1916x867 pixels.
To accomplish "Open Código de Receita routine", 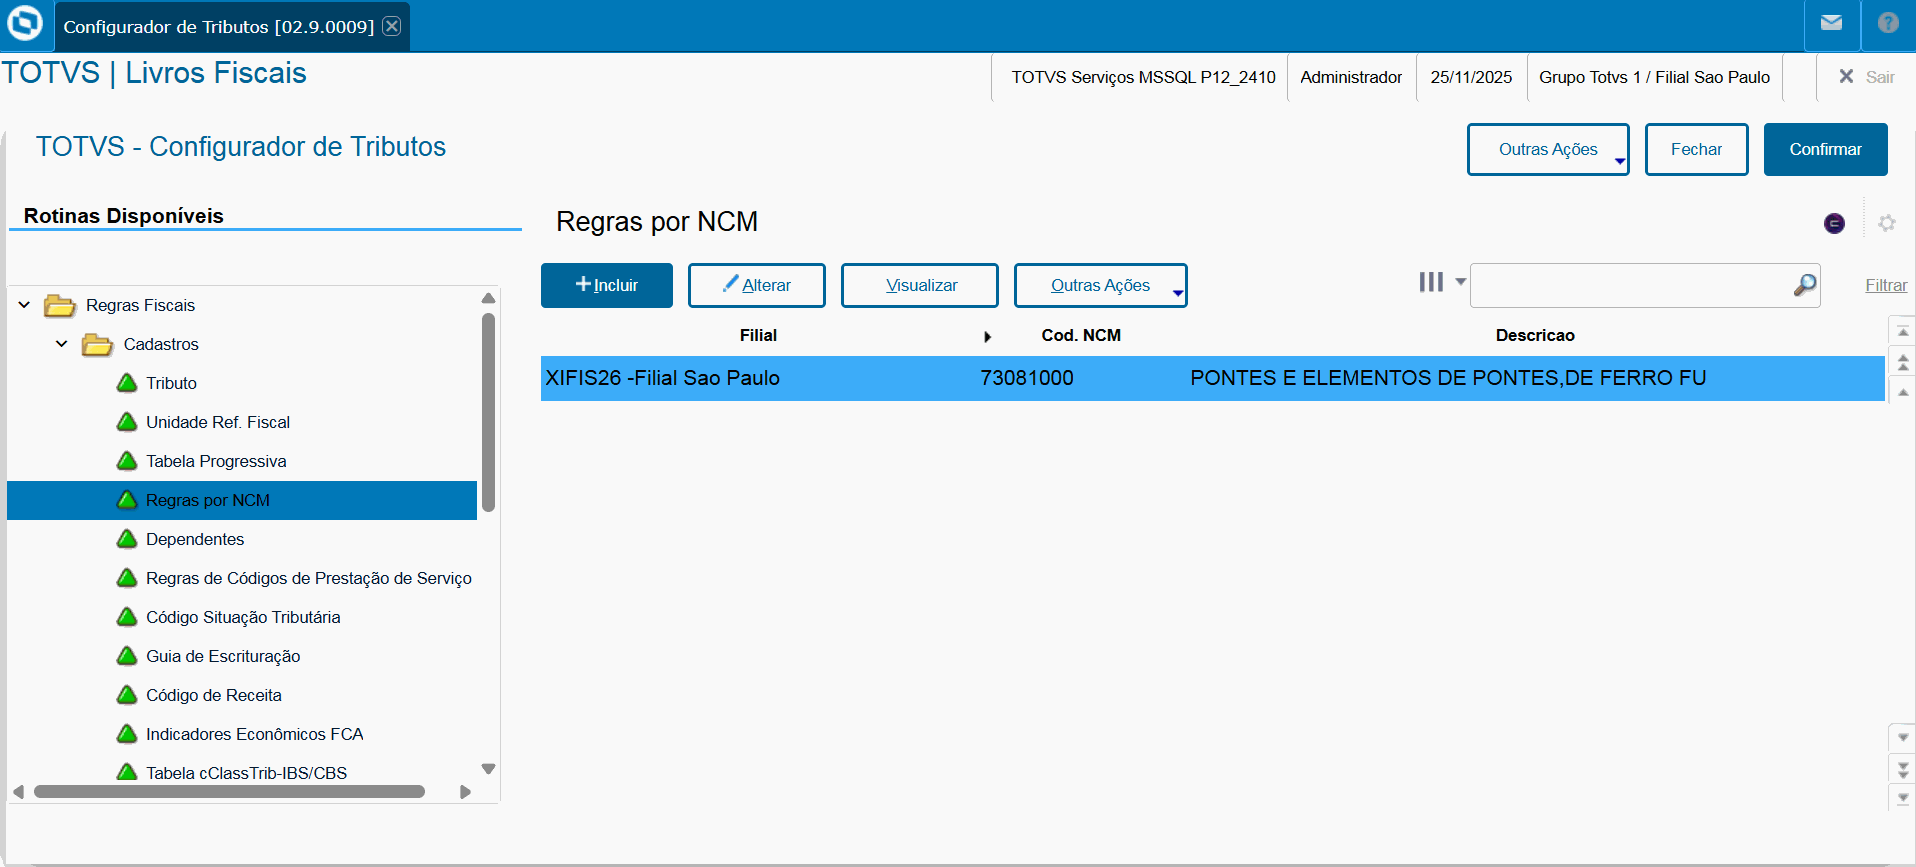I will [214, 695].
